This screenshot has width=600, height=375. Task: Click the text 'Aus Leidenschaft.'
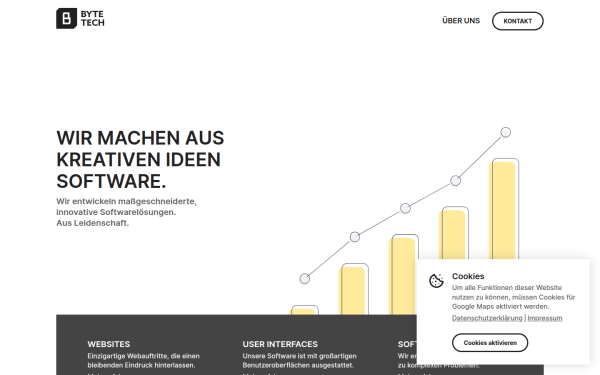tap(92, 223)
